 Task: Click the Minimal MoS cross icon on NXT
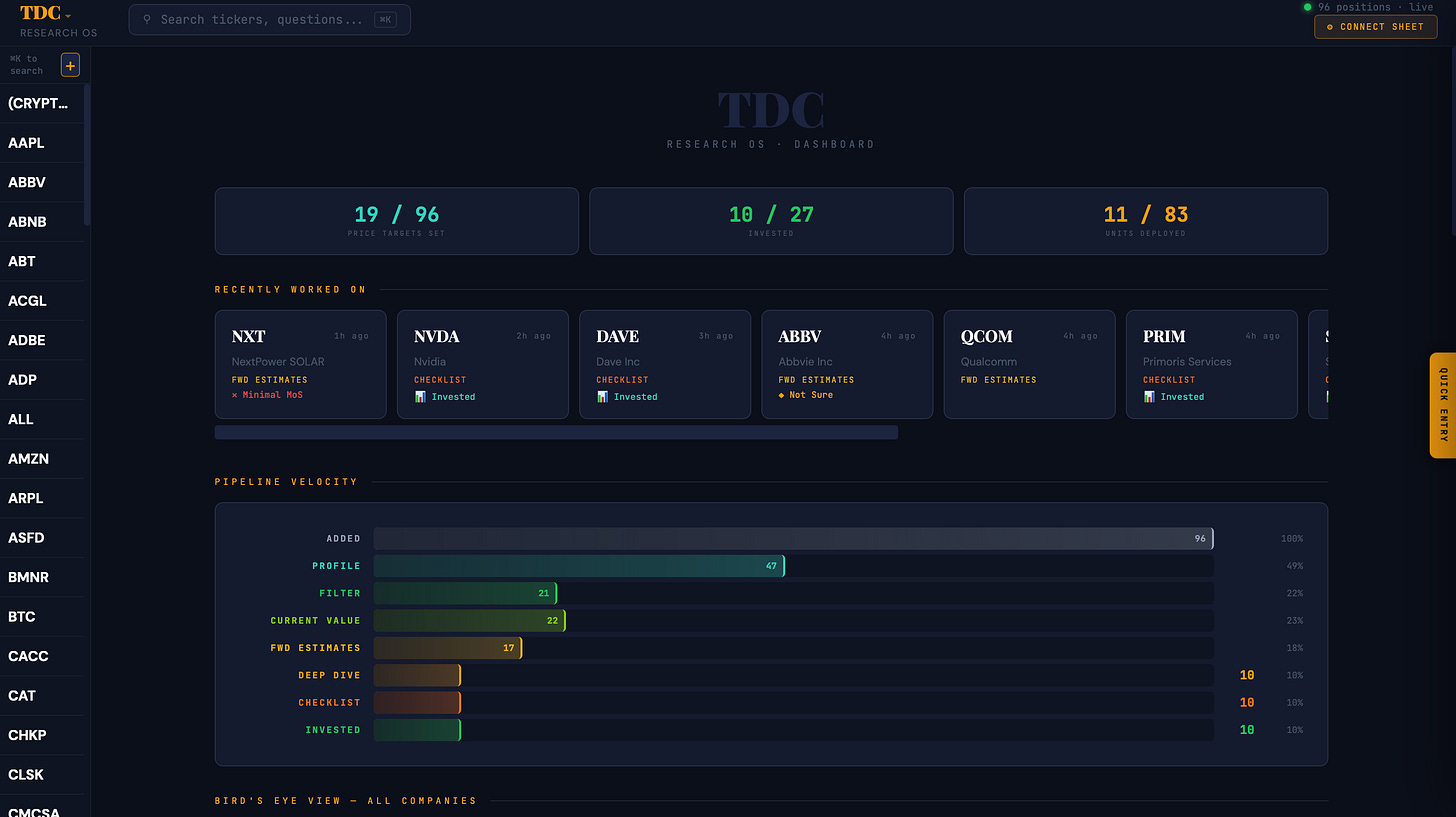[235, 395]
